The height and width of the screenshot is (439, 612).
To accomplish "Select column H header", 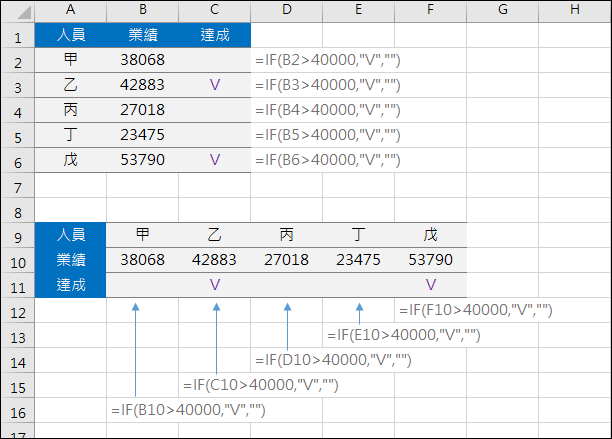I will tap(575, 10).
